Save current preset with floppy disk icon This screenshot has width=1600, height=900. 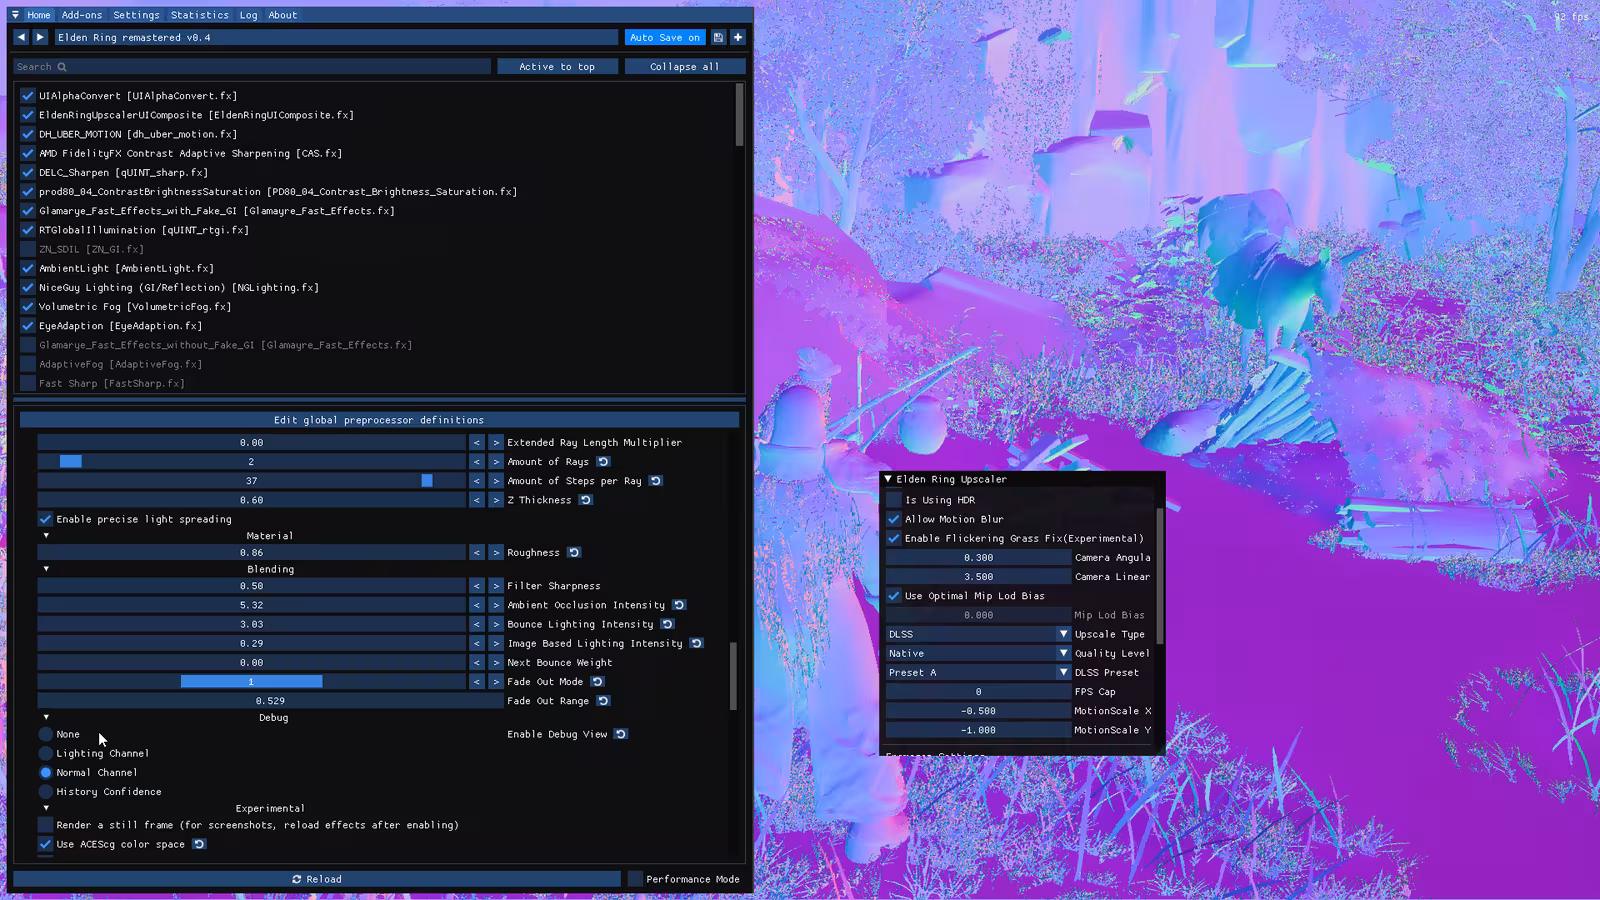tap(718, 37)
